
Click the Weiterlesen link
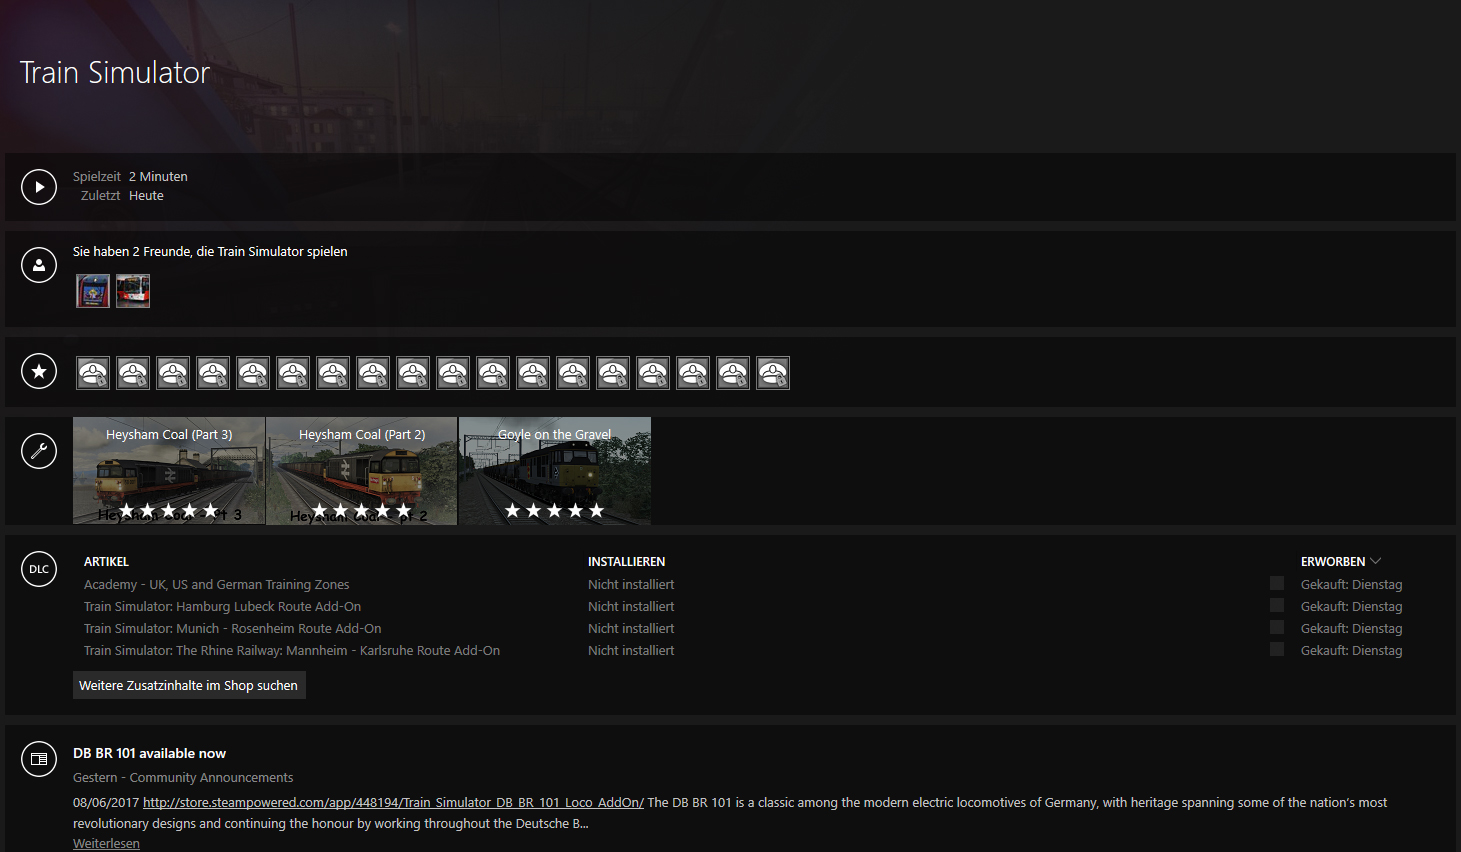point(106,844)
